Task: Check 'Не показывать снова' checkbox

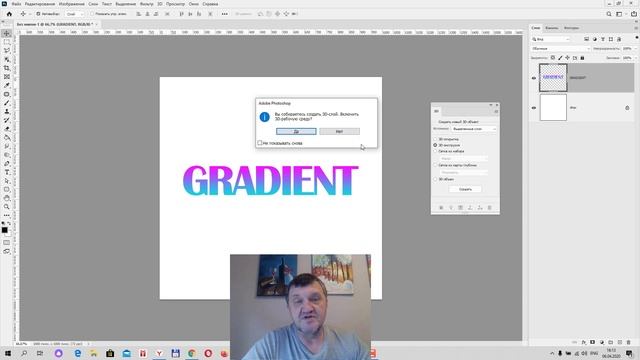Action: coord(260,143)
